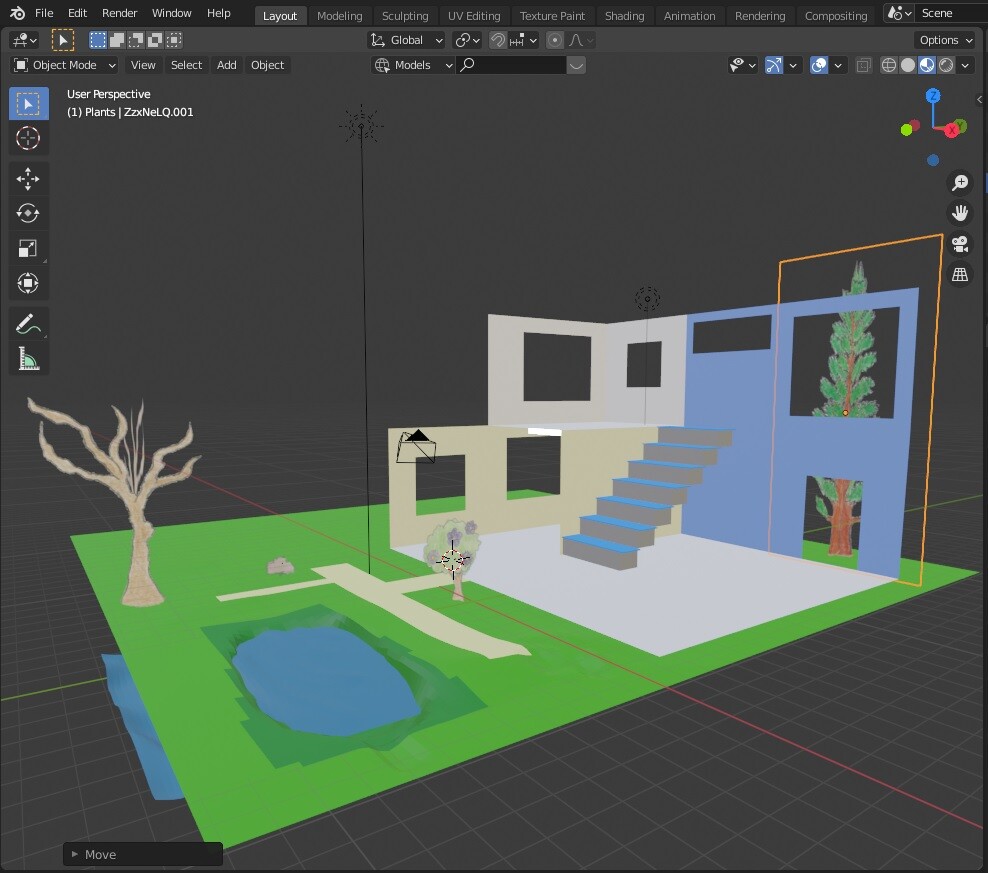The width and height of the screenshot is (988, 873).
Task: Switch to the Shading workspace tab
Action: (x=624, y=15)
